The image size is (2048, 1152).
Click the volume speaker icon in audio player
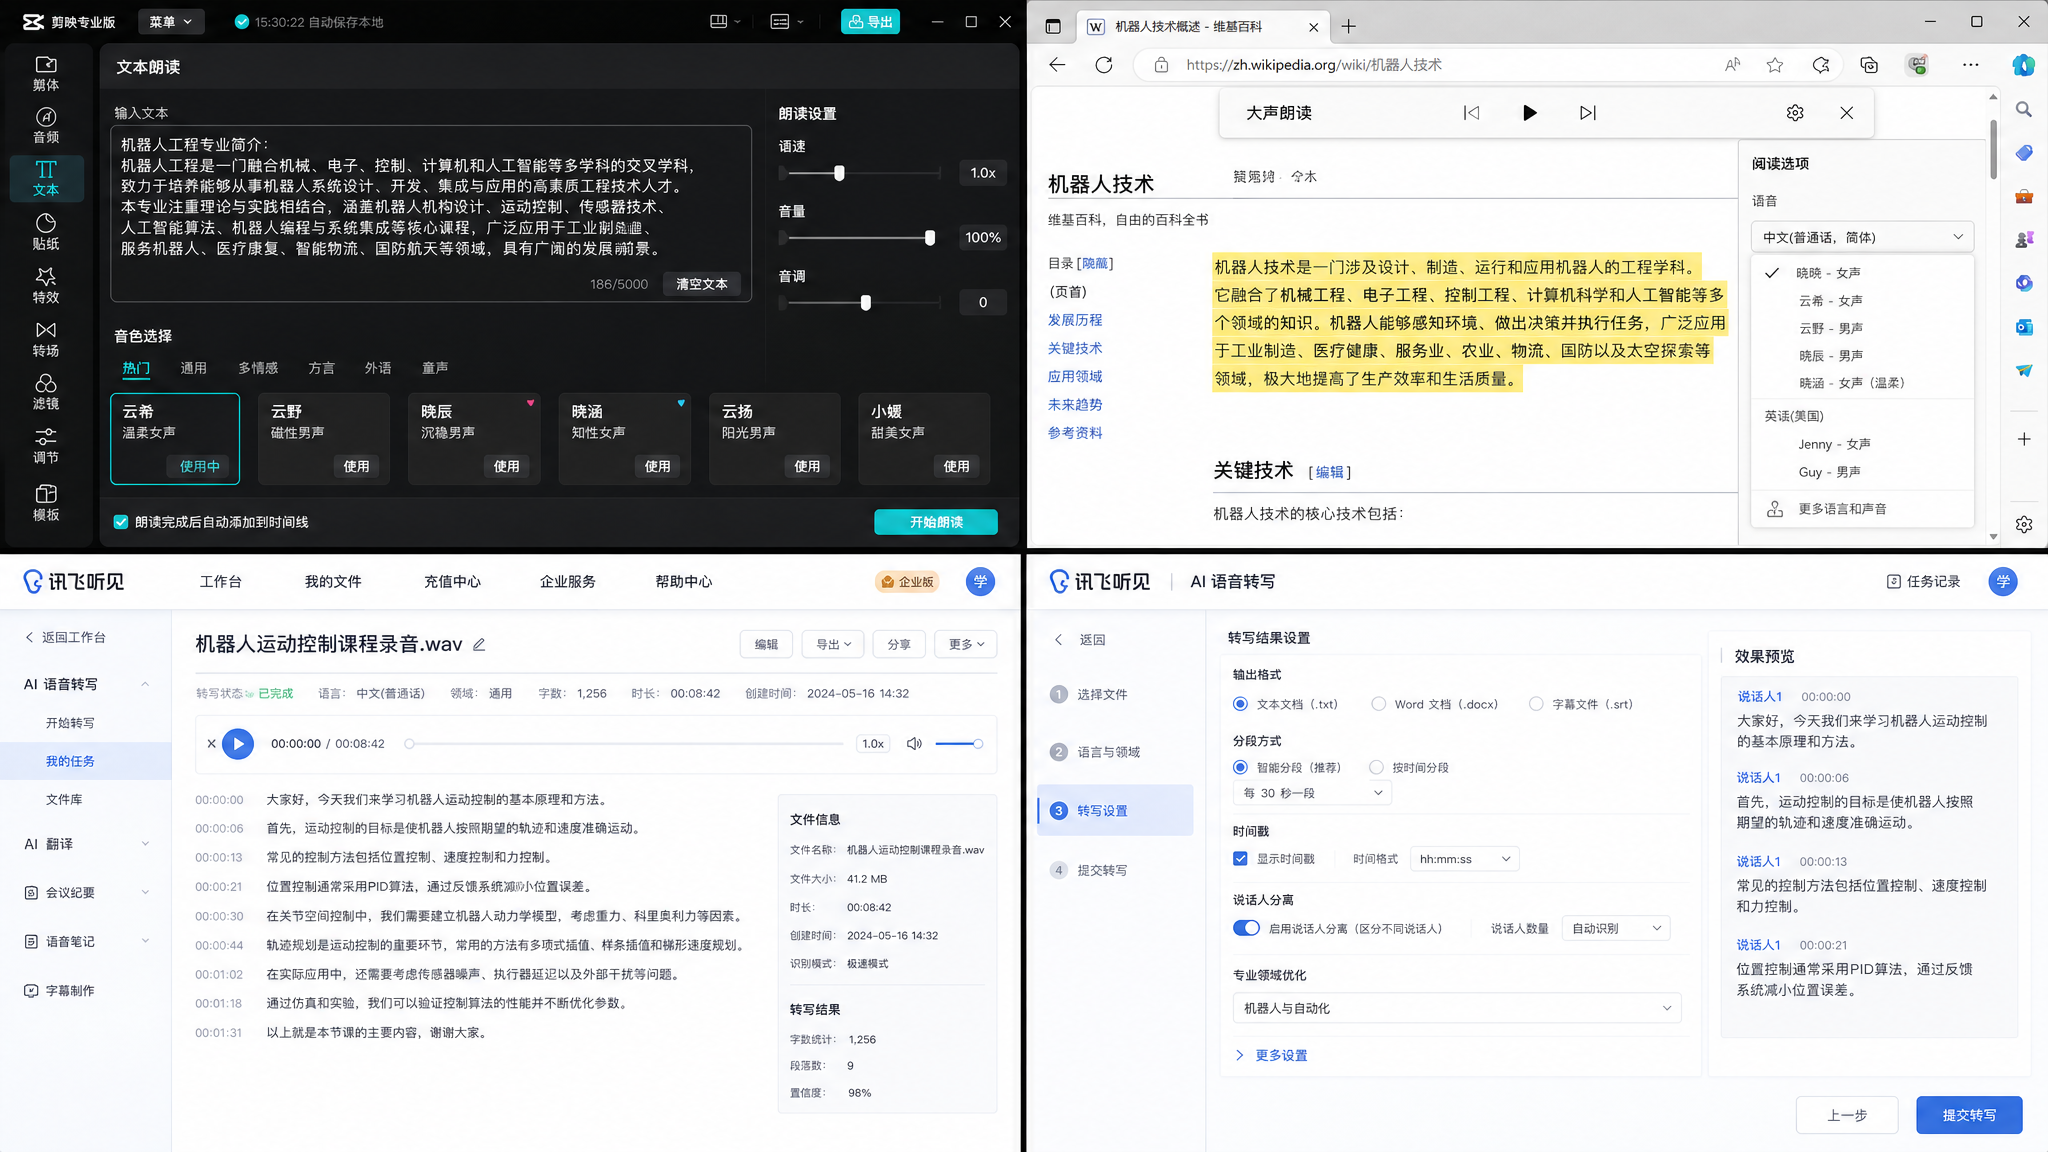coord(914,744)
